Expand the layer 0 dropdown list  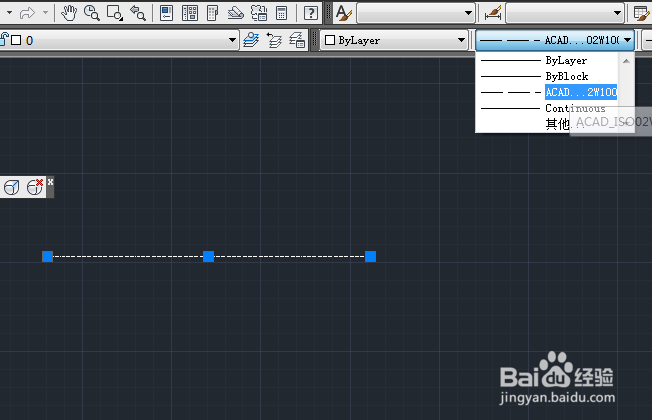232,40
